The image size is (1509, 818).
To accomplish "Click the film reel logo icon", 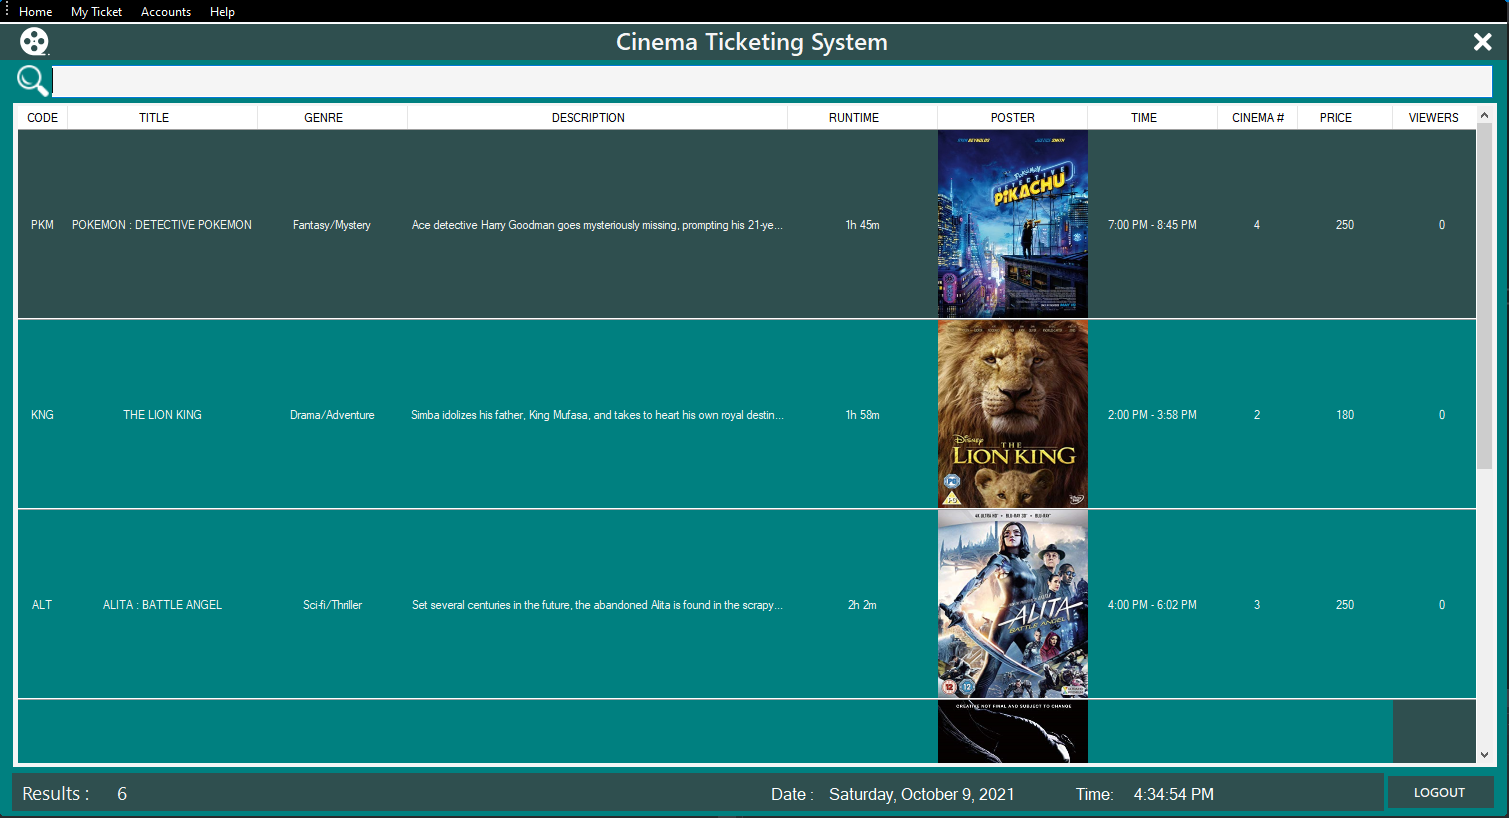I will tap(34, 42).
